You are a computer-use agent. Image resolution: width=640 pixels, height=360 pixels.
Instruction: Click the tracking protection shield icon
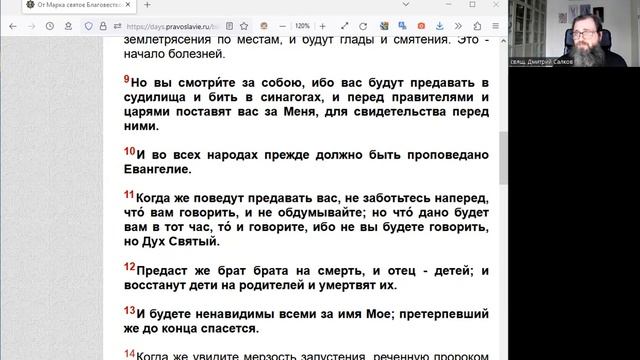pos(88,26)
